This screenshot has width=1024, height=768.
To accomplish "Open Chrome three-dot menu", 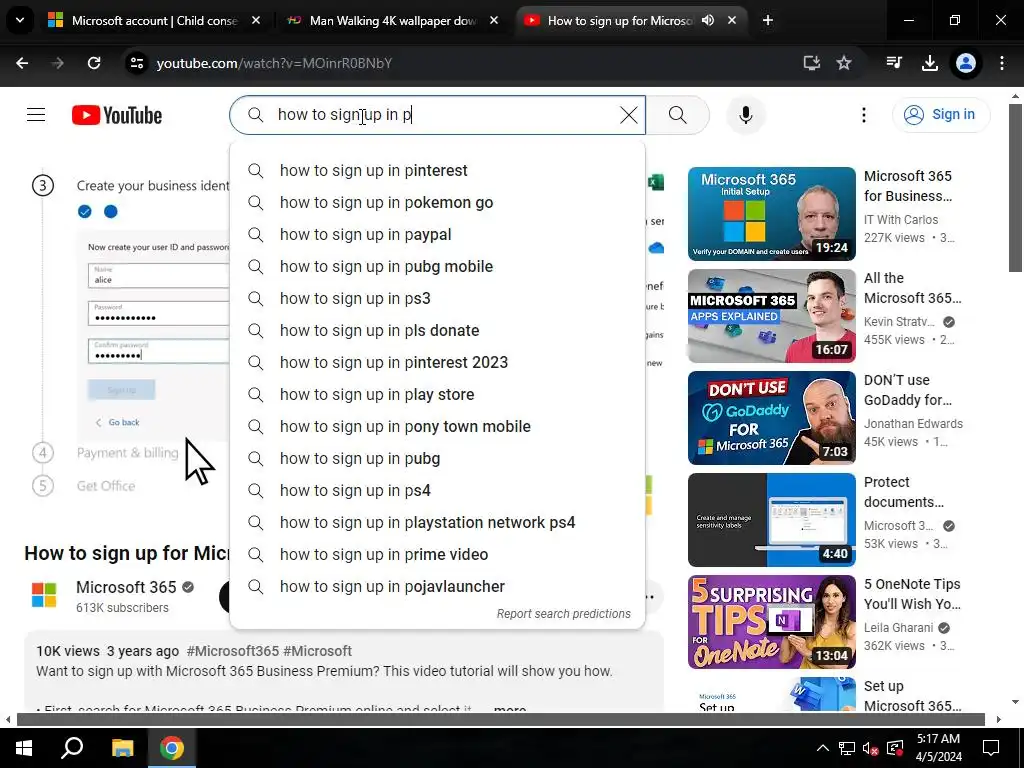I will tap(1002, 63).
